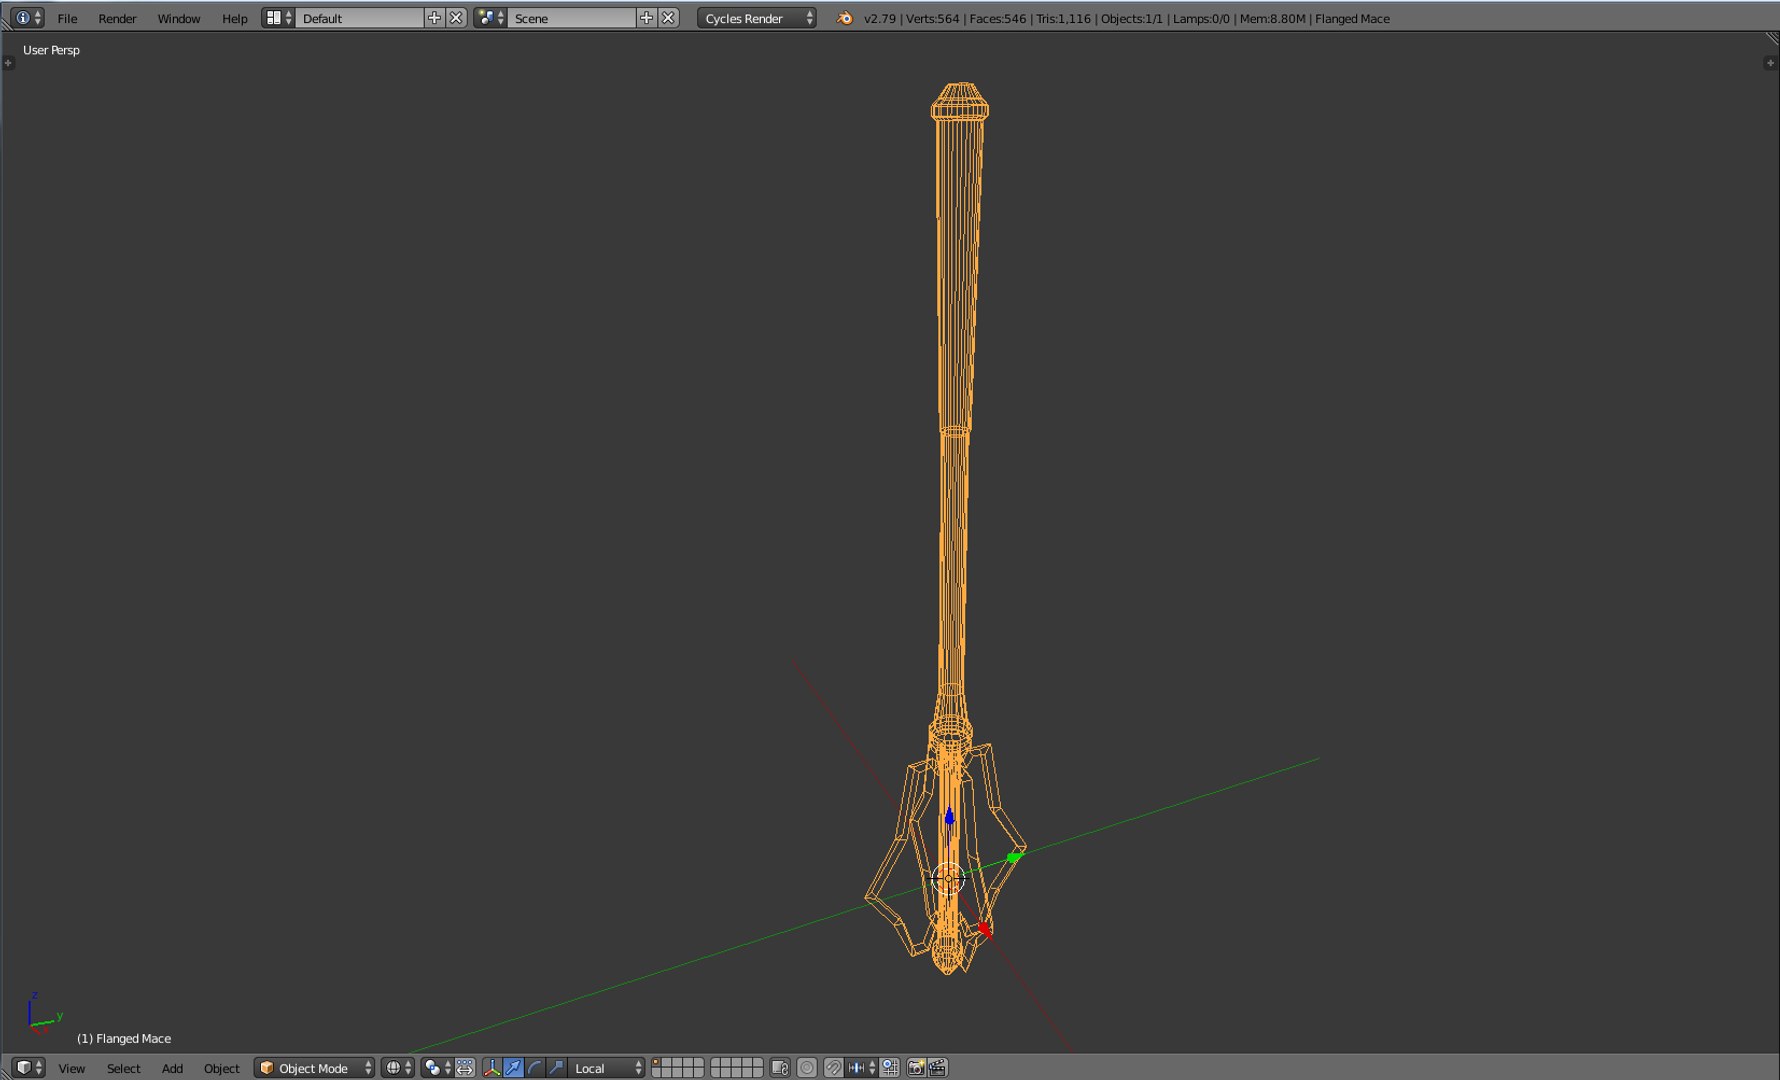The height and width of the screenshot is (1080, 1780).
Task: Open the Object menu in 3D viewport
Action: click(221, 1068)
